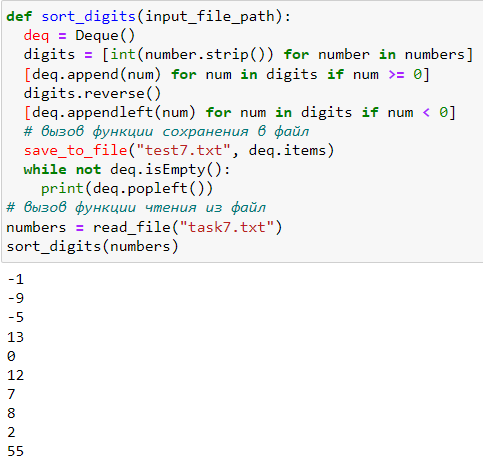Viewport: 483px width, 462px height.
Task: Click the comment about сохранения в файл
Action: 166,131
